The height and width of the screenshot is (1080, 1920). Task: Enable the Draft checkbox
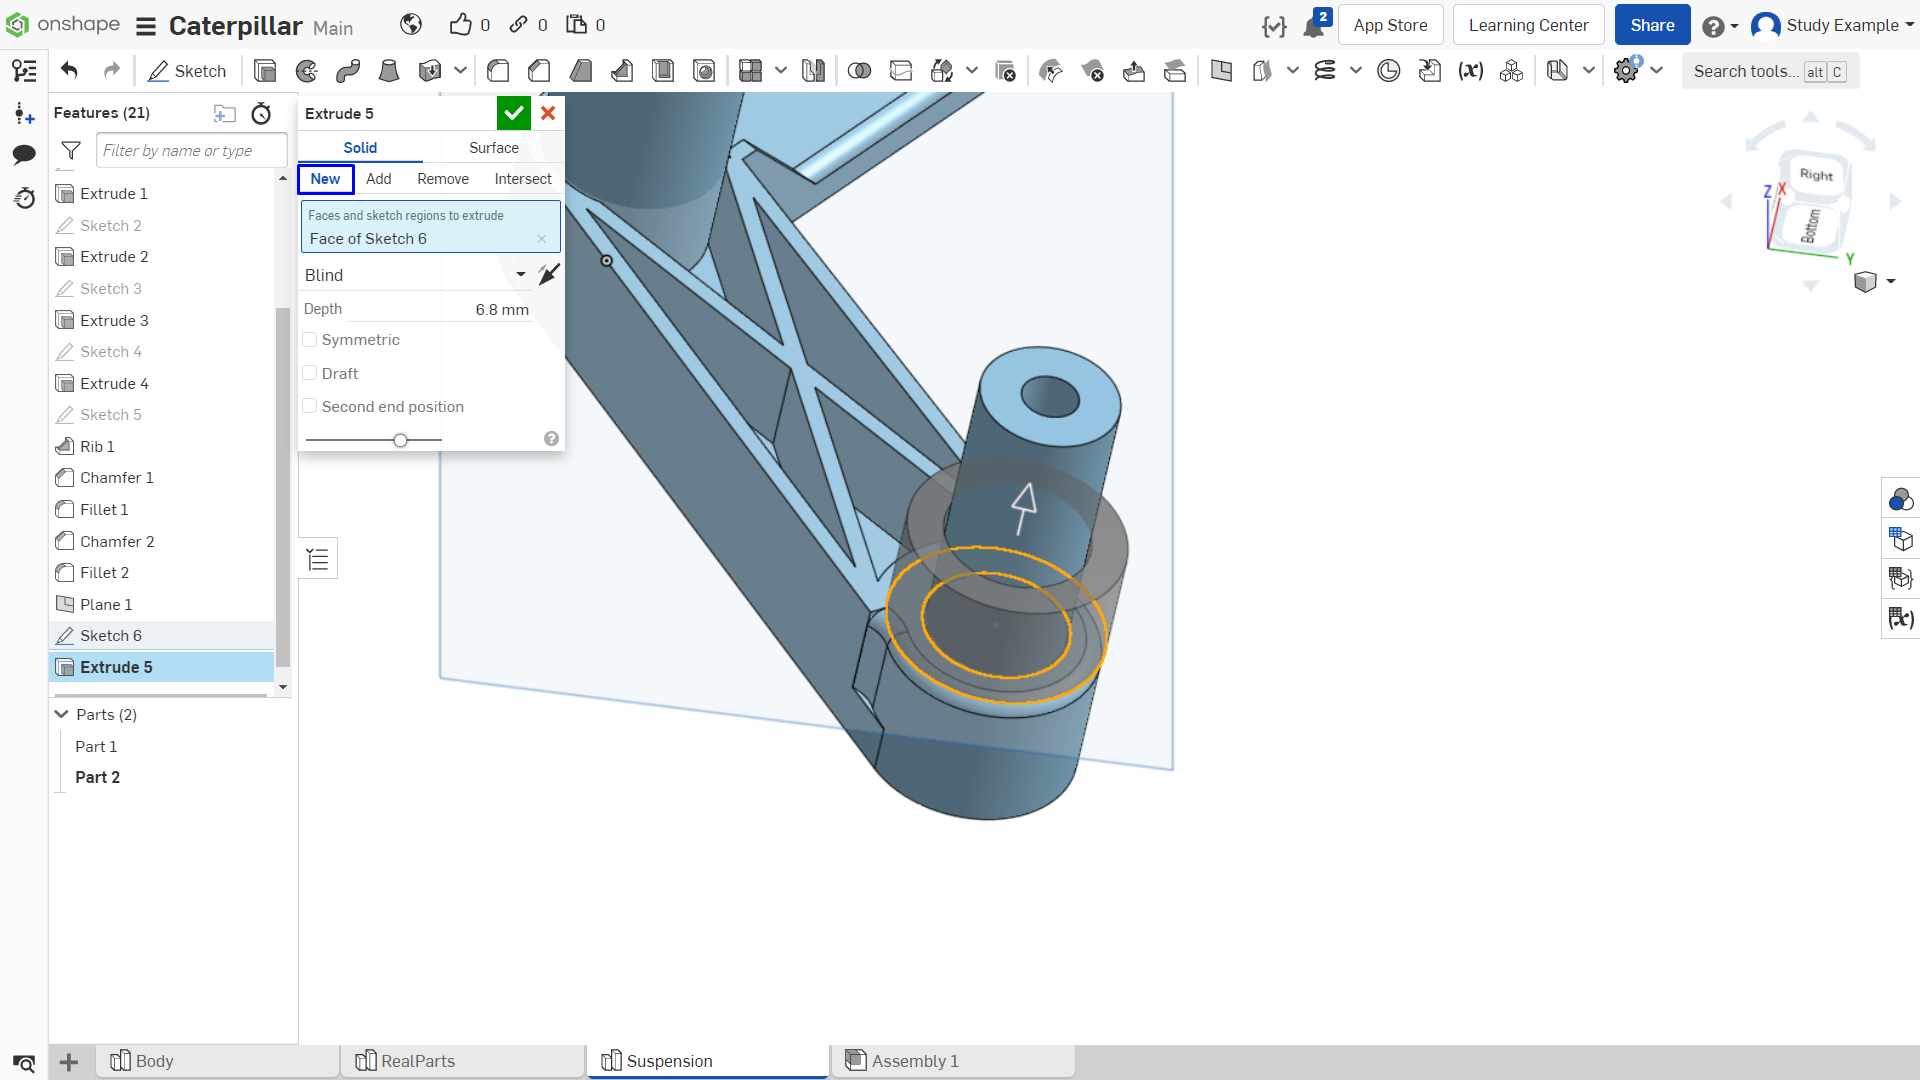[310, 373]
